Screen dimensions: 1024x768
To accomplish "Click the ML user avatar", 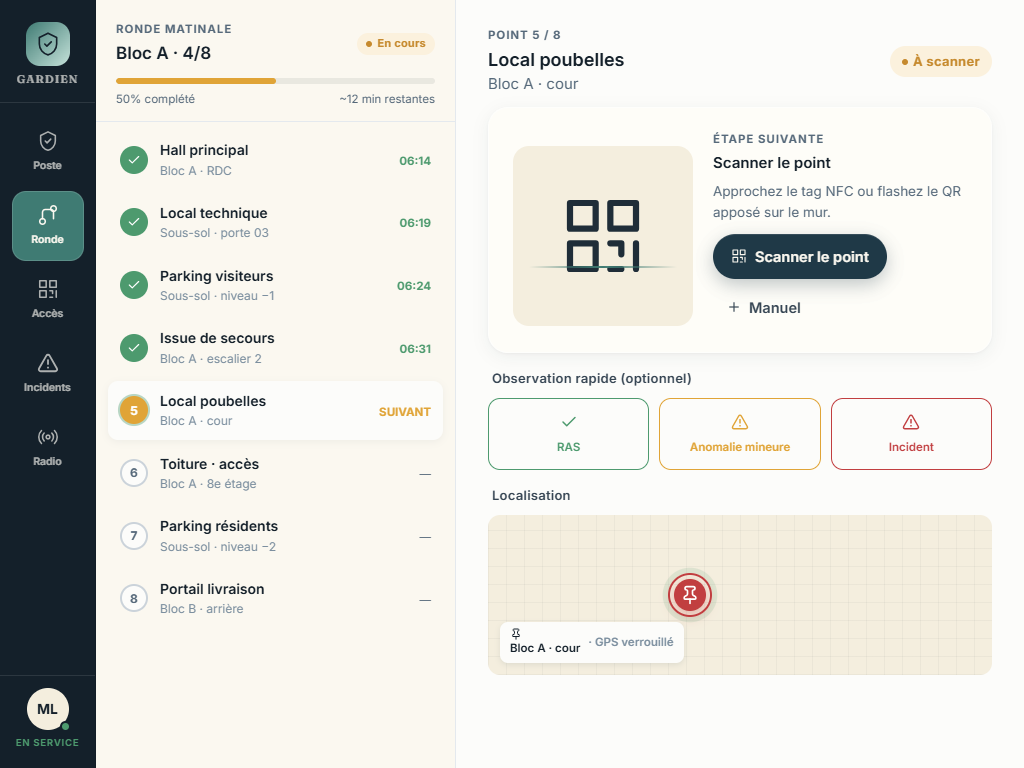I will pos(48,709).
